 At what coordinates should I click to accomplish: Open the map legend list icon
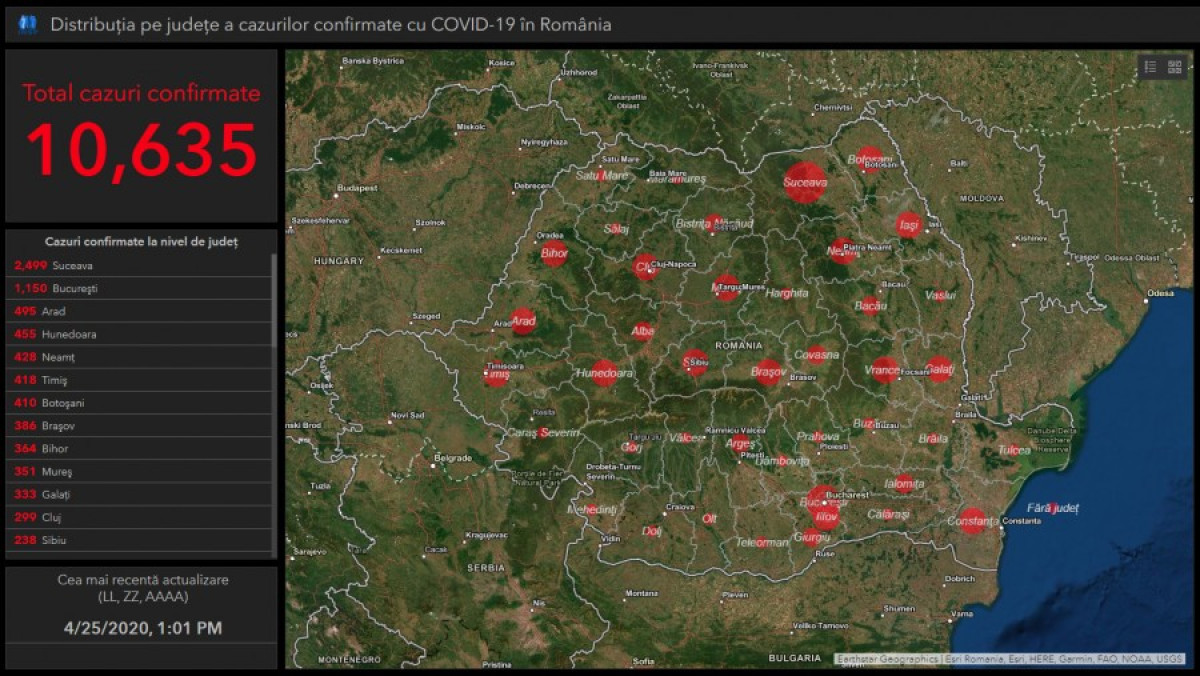tap(1151, 67)
